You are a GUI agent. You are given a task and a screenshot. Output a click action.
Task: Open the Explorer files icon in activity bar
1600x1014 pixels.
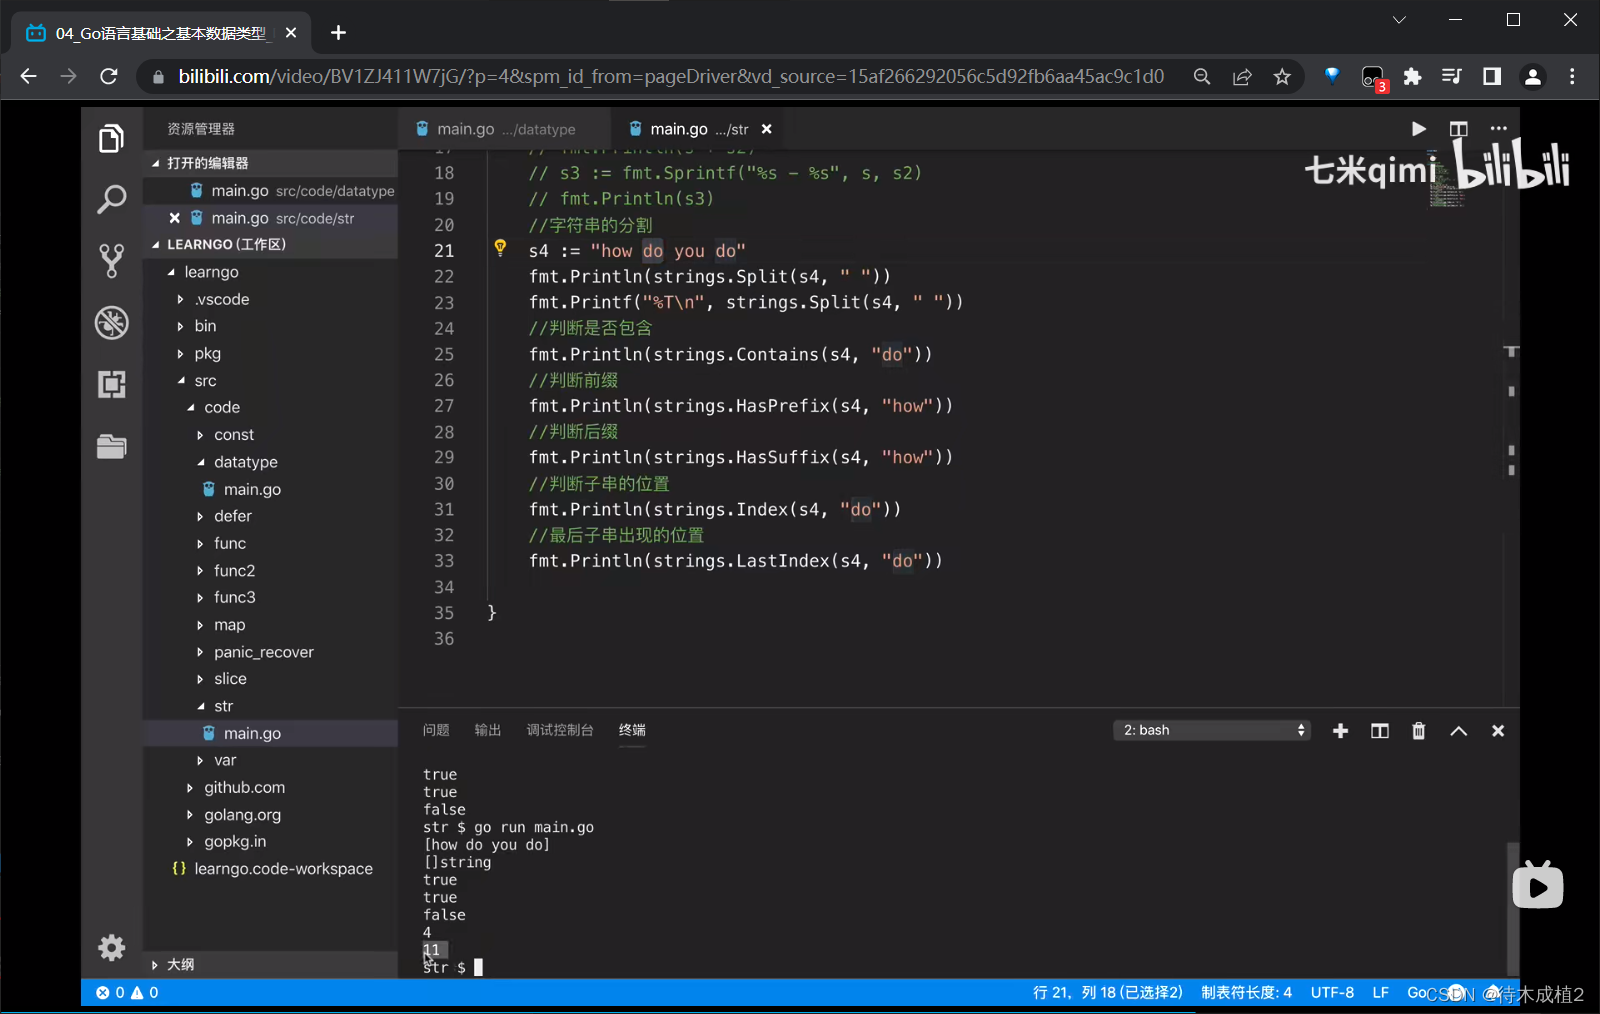111,138
